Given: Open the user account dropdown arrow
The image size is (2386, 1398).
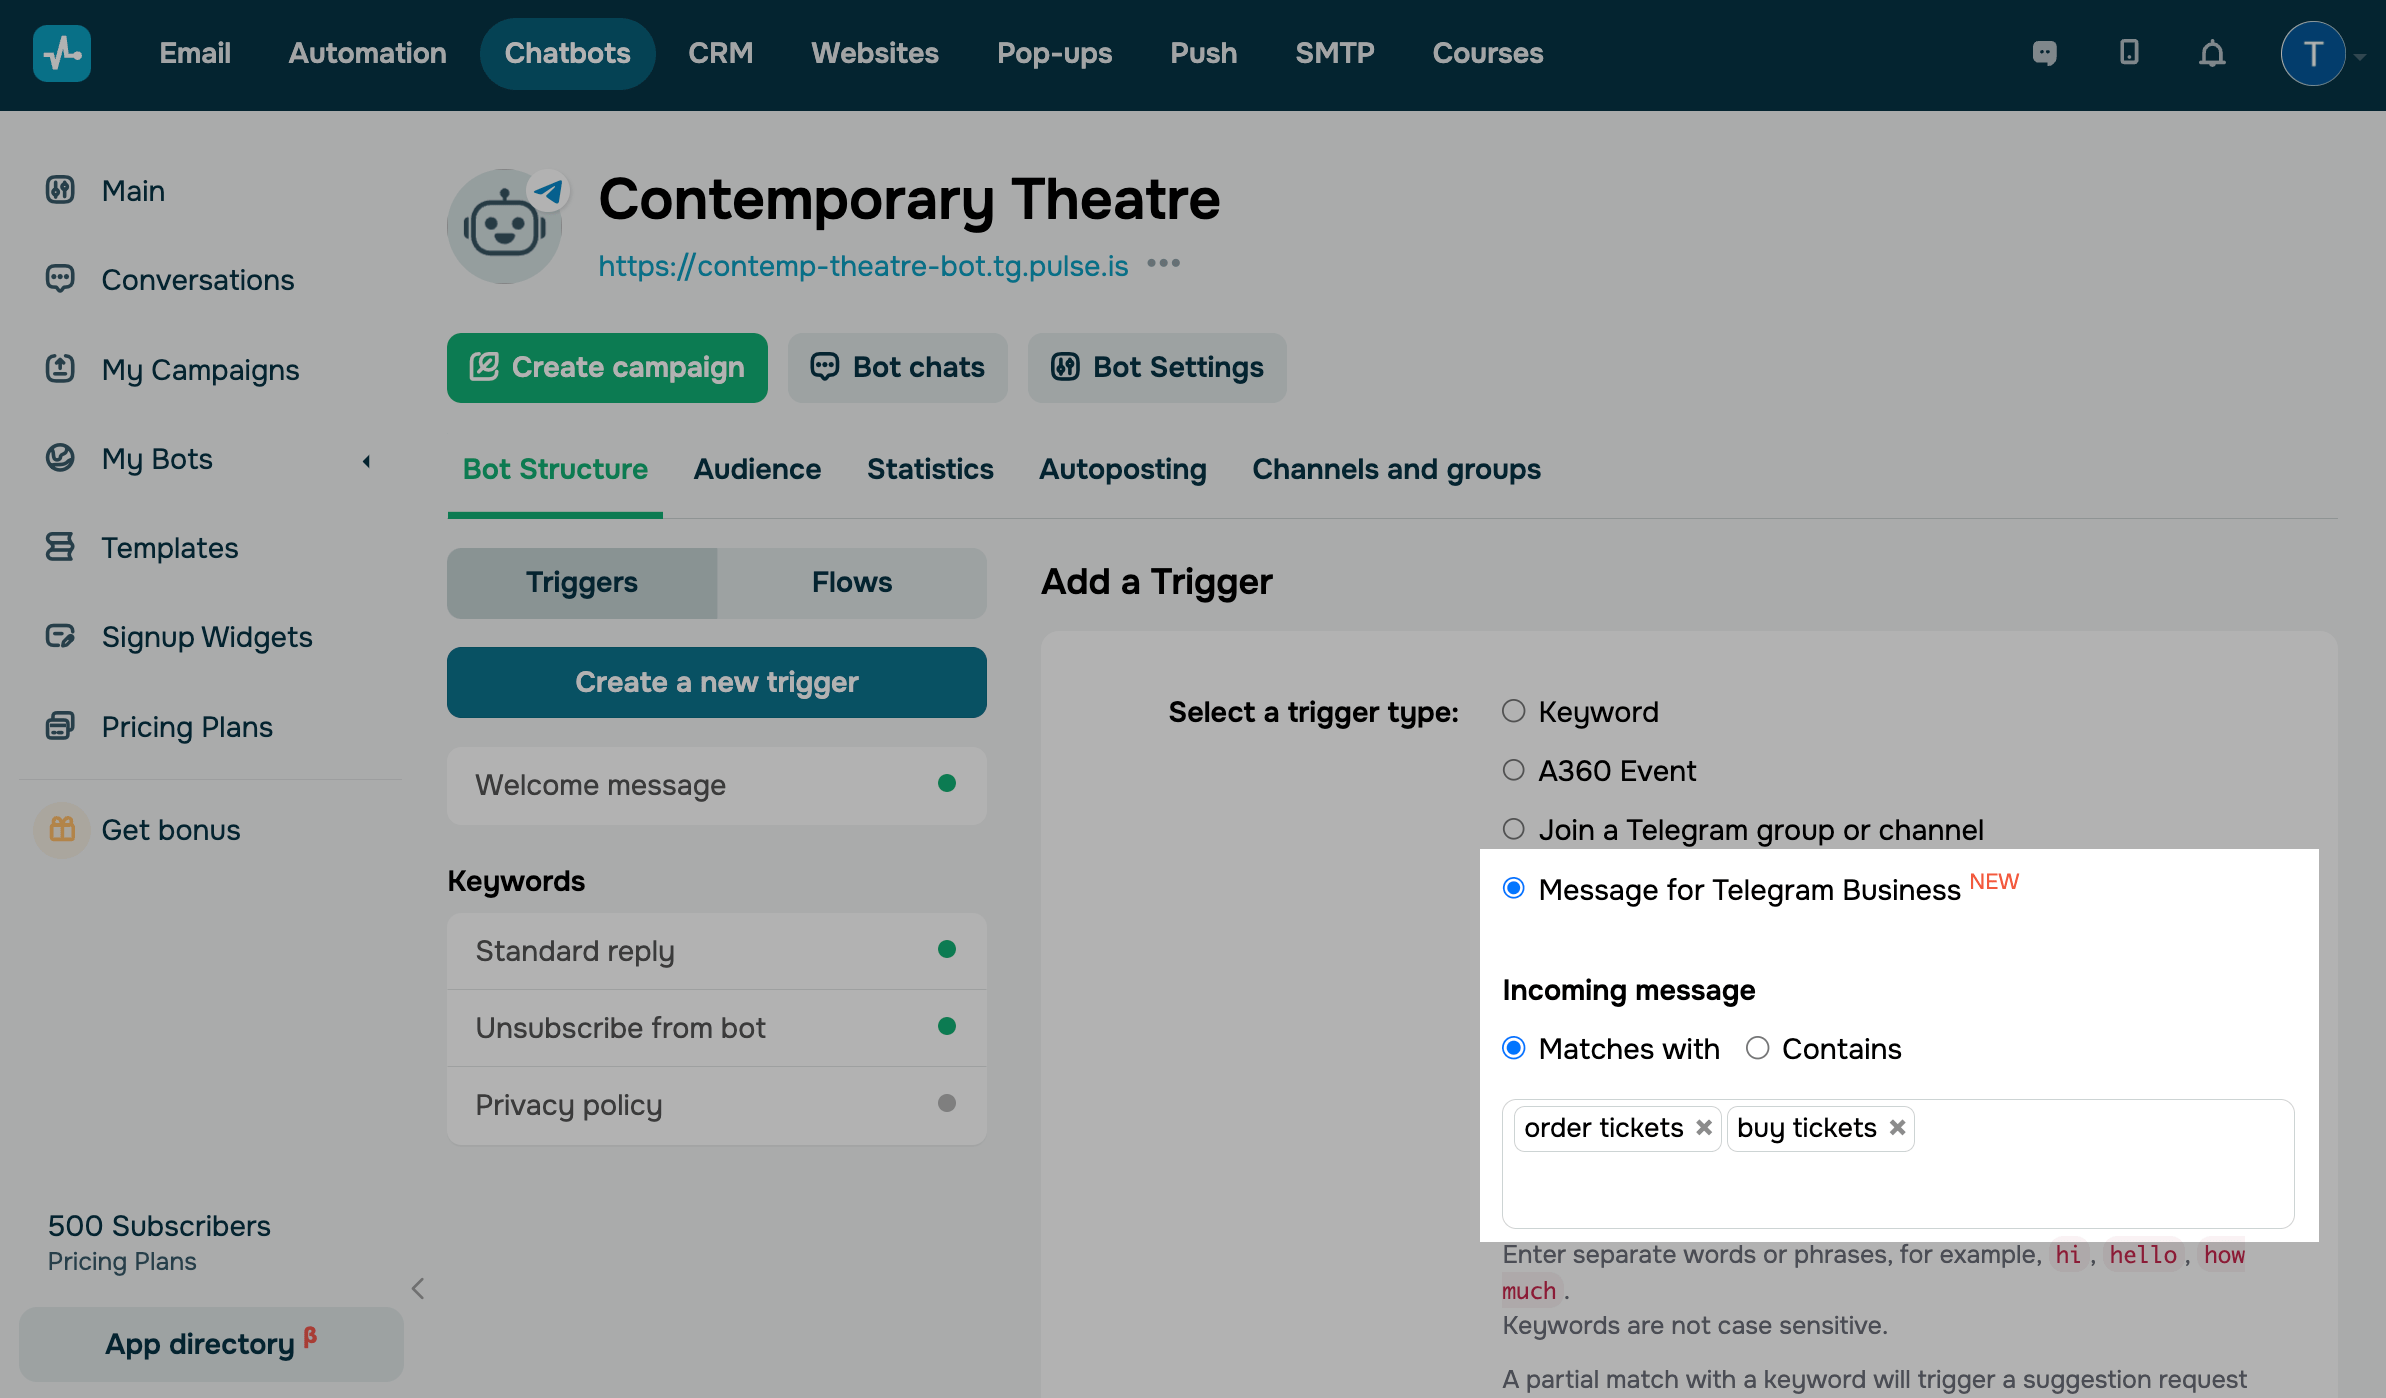Looking at the screenshot, I should click(x=2360, y=57).
